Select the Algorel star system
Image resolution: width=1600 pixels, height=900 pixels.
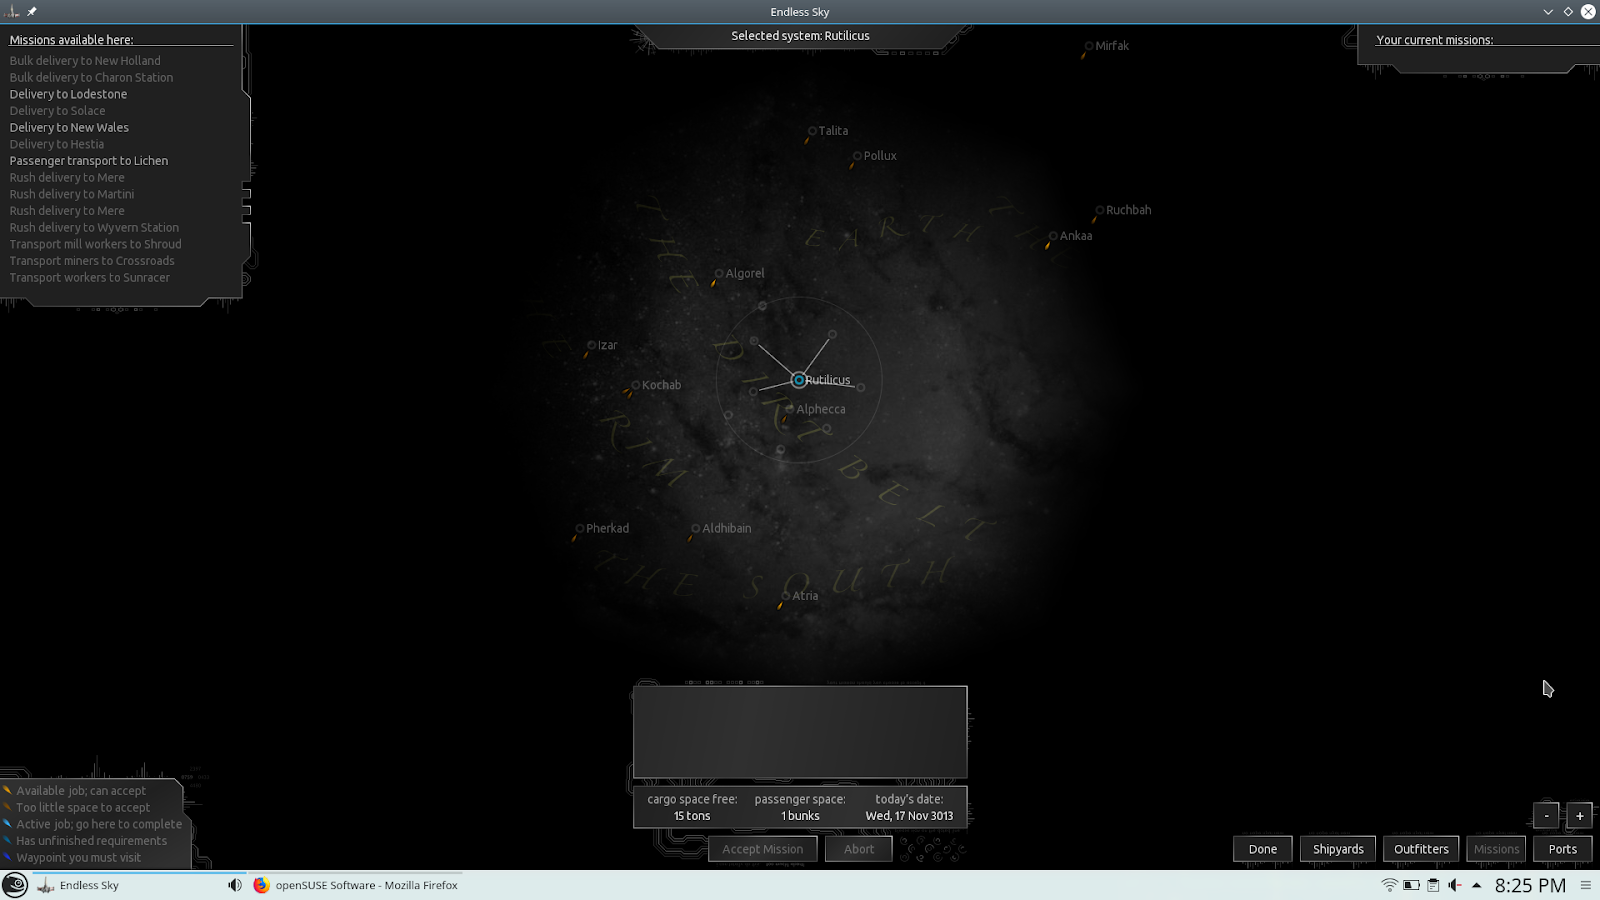(x=718, y=273)
